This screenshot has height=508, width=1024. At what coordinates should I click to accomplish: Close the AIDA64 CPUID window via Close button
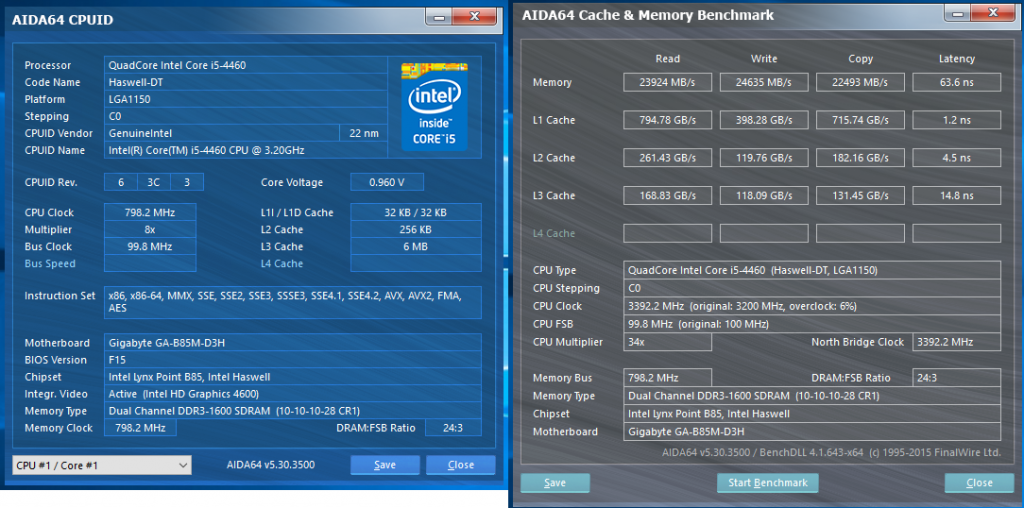point(460,465)
